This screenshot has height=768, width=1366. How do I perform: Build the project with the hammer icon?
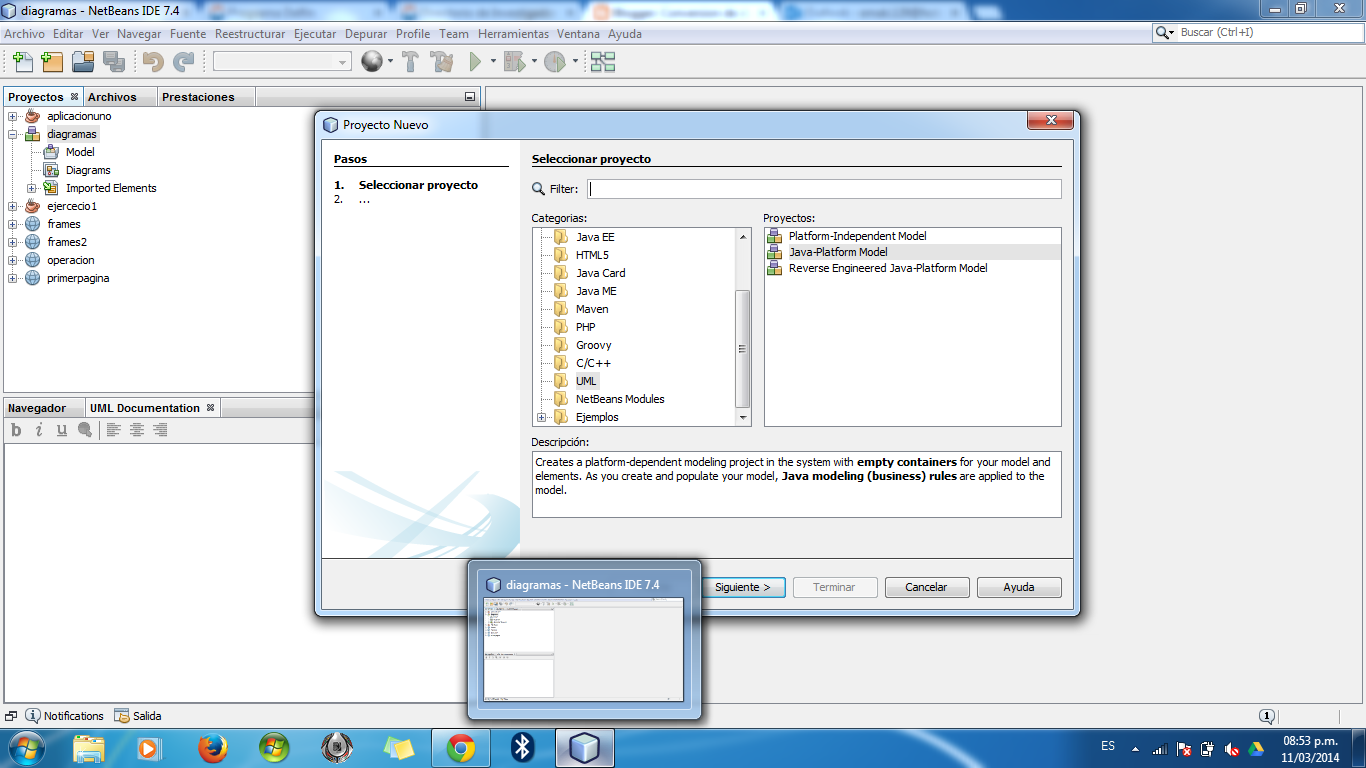410,62
